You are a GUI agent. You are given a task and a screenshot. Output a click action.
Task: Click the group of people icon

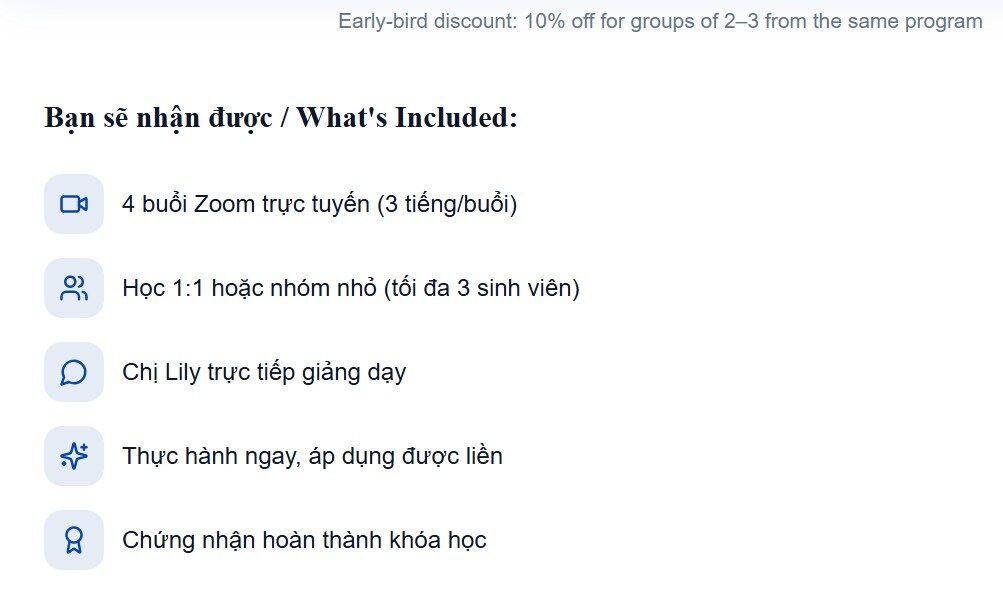pyautogui.click(x=74, y=288)
